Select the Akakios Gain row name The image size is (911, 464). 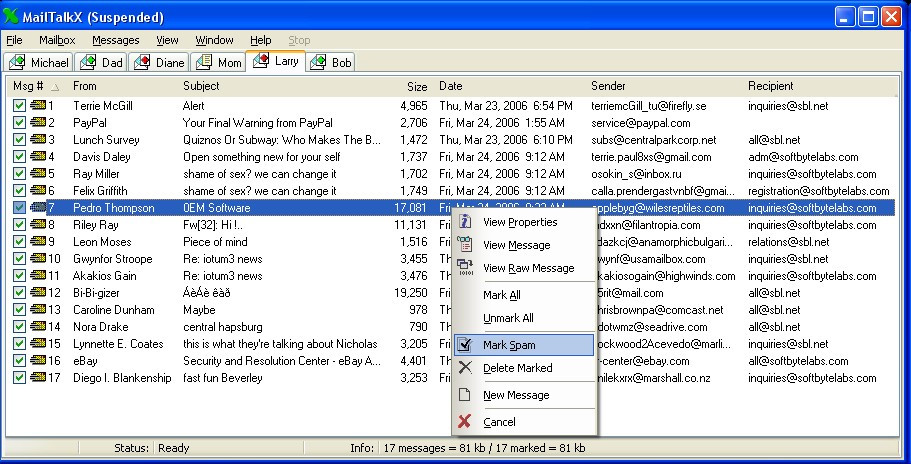(105, 276)
